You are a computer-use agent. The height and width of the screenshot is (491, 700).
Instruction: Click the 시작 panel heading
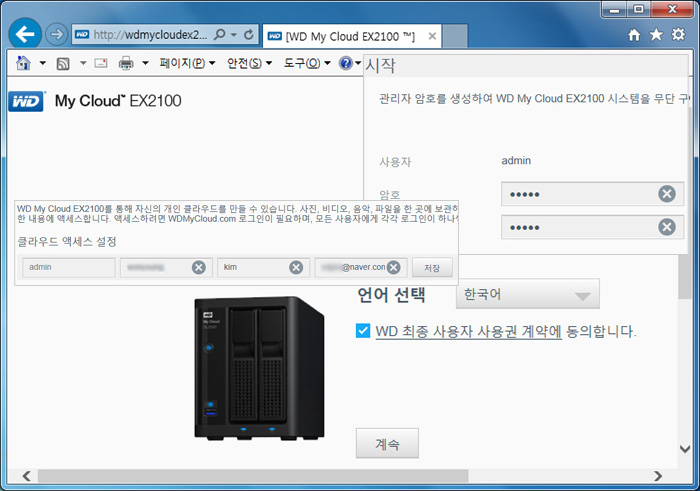pyautogui.click(x=380, y=65)
